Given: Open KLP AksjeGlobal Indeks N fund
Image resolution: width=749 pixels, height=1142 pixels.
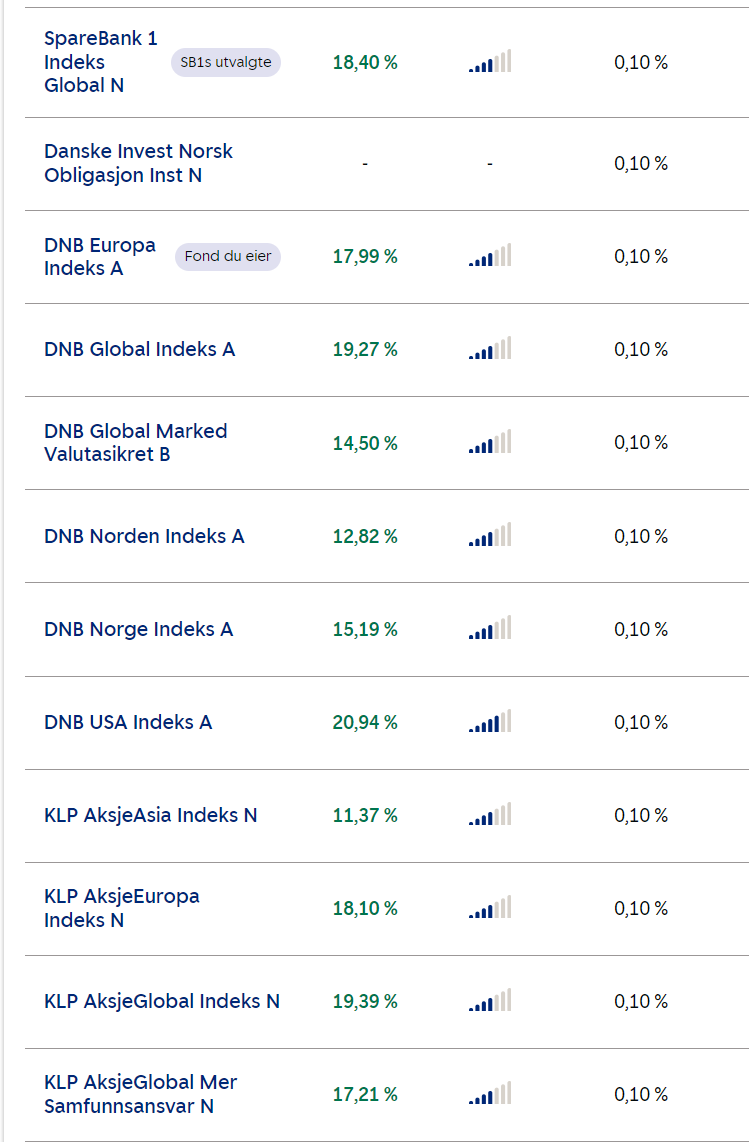Looking at the screenshot, I should click(162, 1001).
